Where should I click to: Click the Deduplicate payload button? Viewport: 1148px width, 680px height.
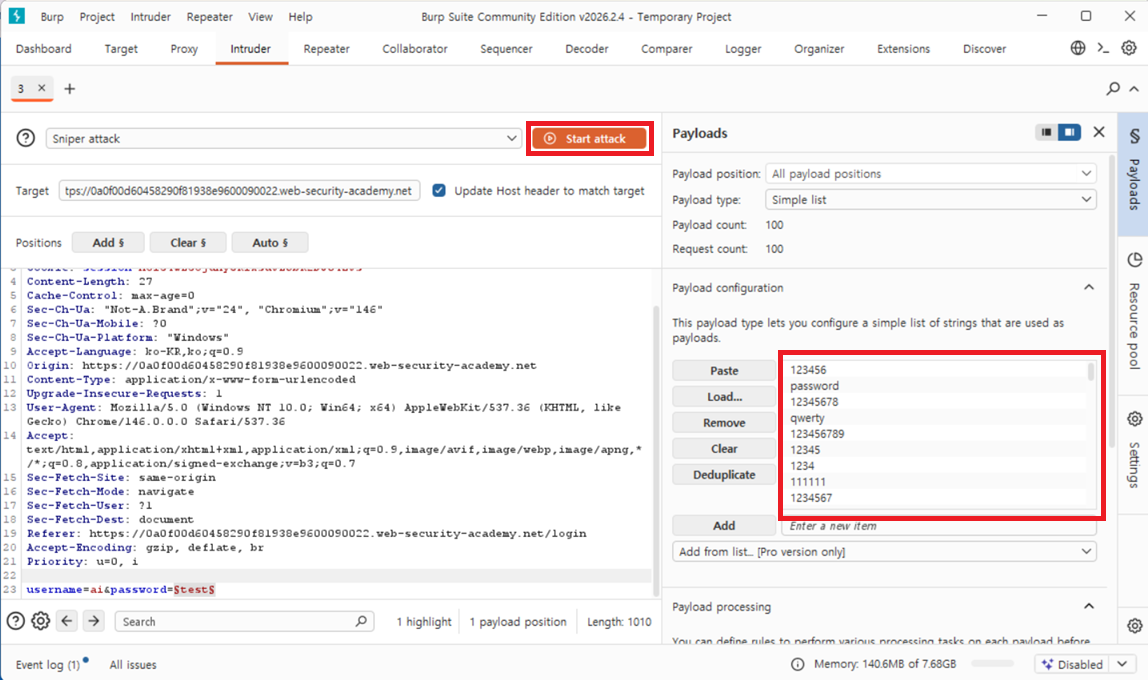[x=724, y=474]
